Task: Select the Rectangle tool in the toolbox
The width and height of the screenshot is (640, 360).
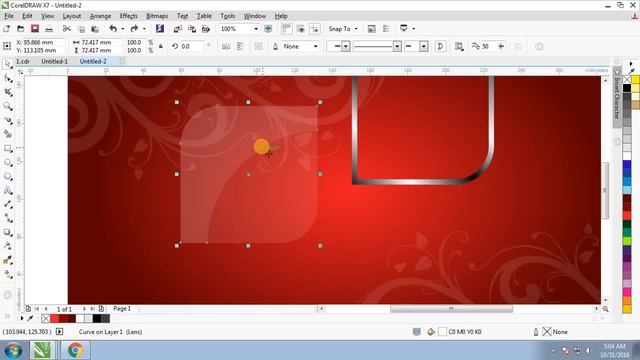Action: tap(7, 148)
